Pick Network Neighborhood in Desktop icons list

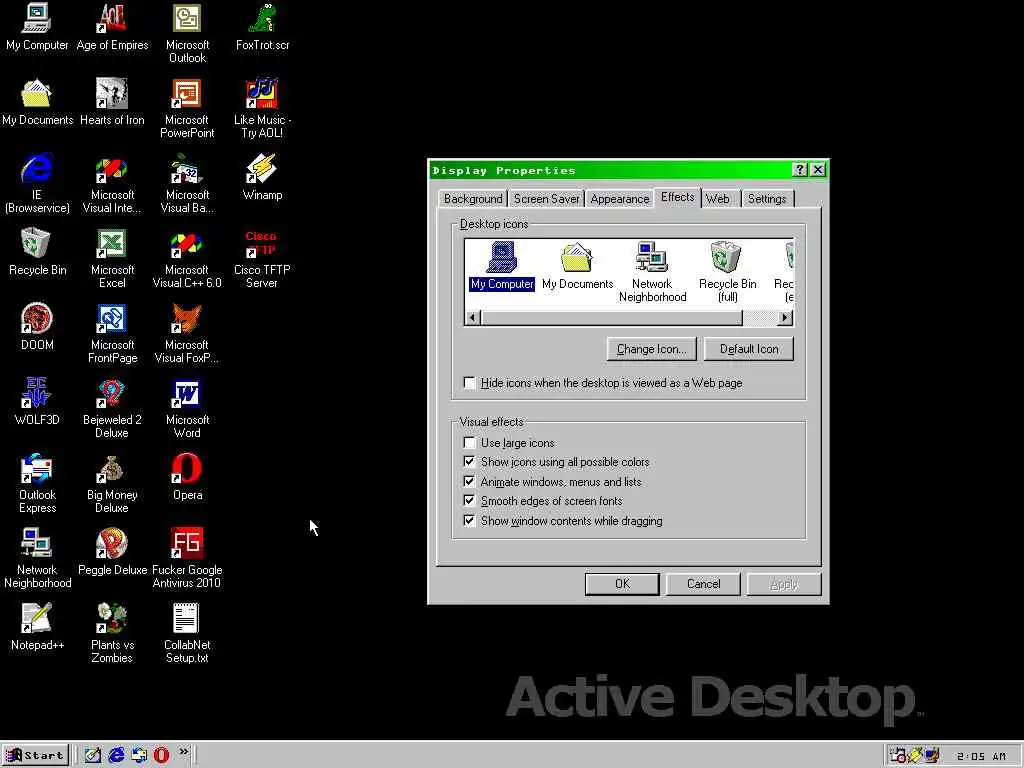coord(652,272)
